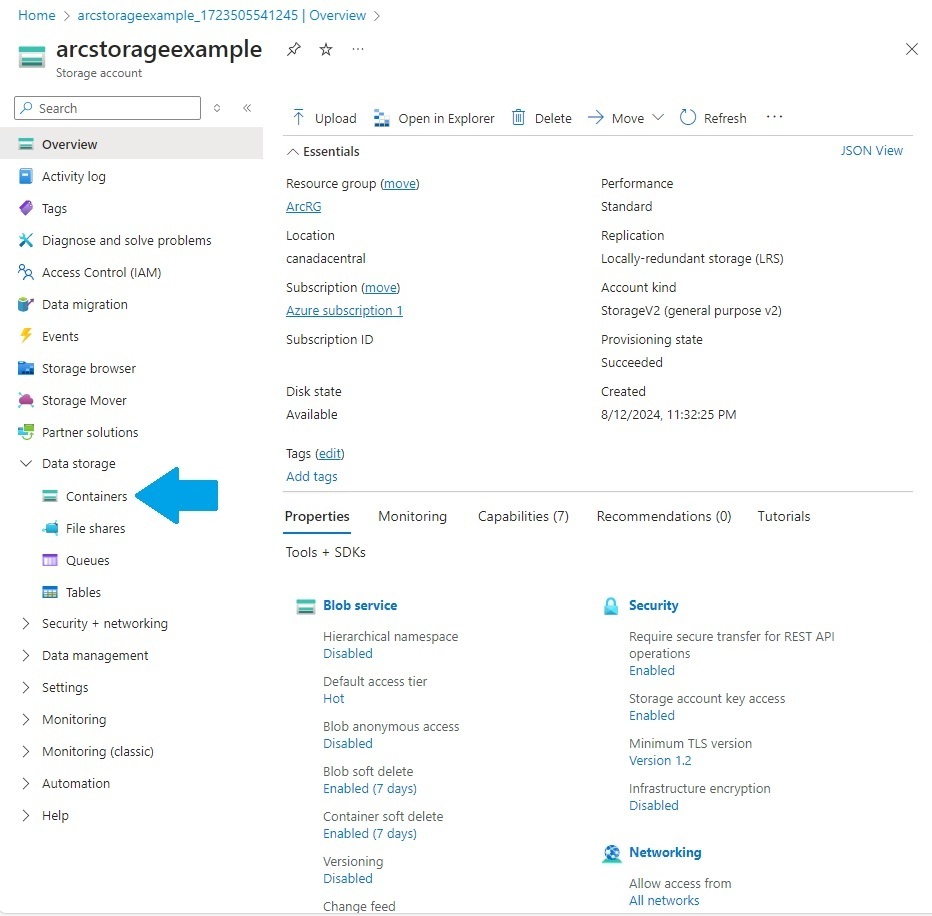Expand the Security + networking section

[26, 624]
